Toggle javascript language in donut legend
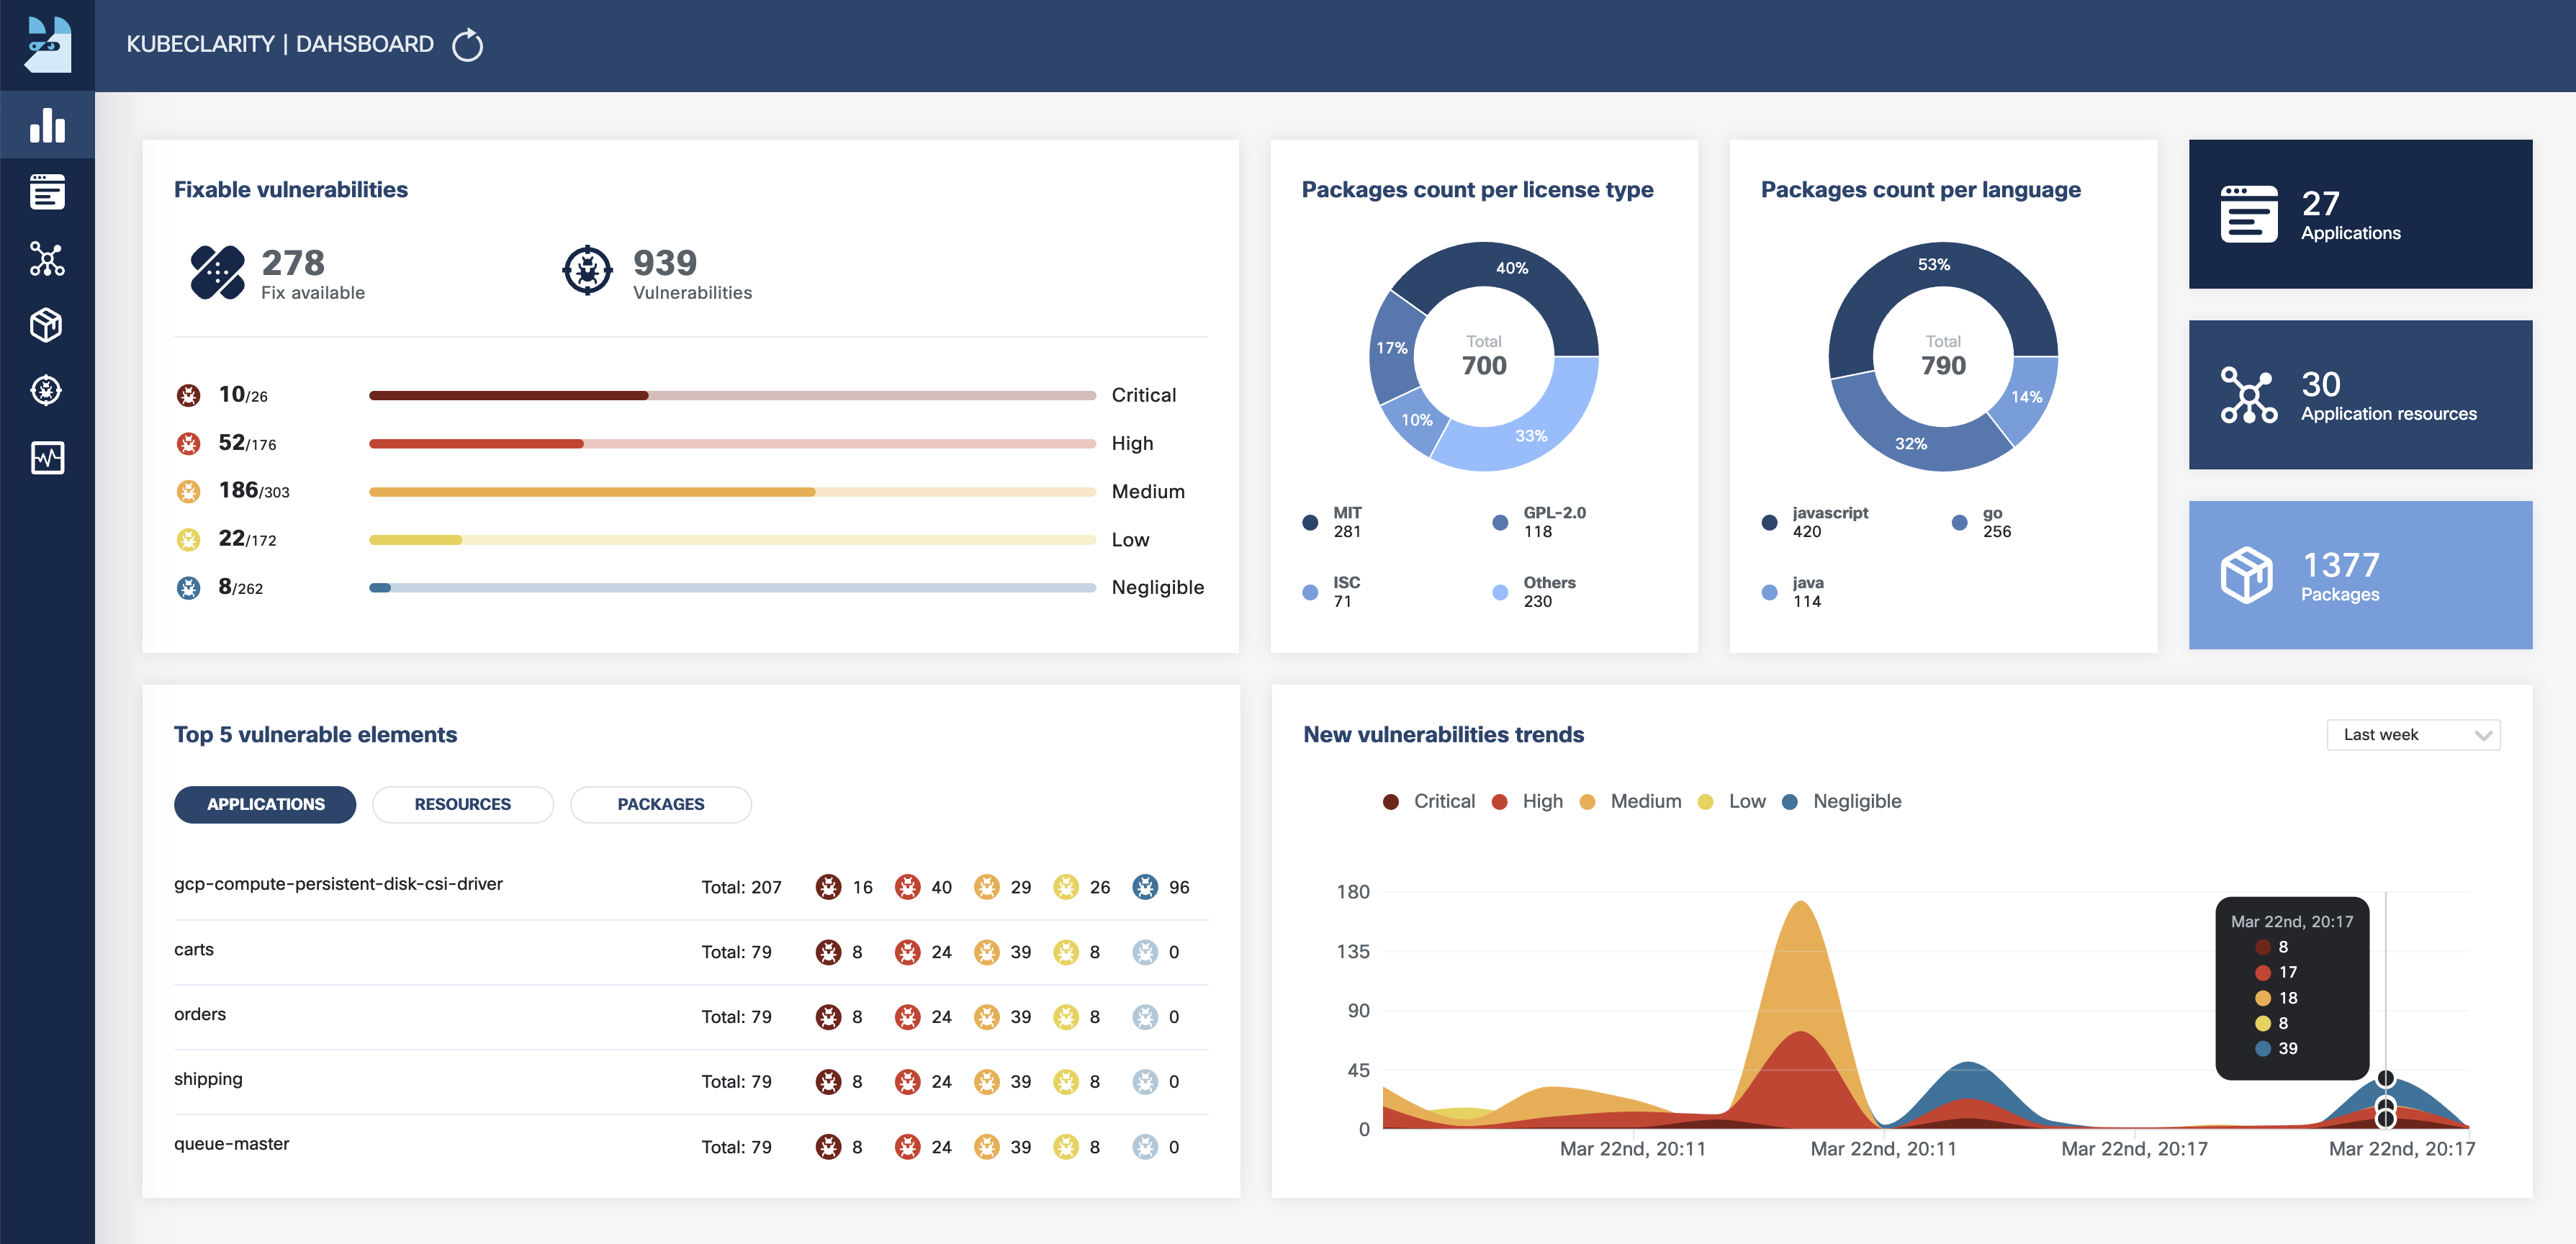This screenshot has height=1244, width=2576. [1815, 522]
